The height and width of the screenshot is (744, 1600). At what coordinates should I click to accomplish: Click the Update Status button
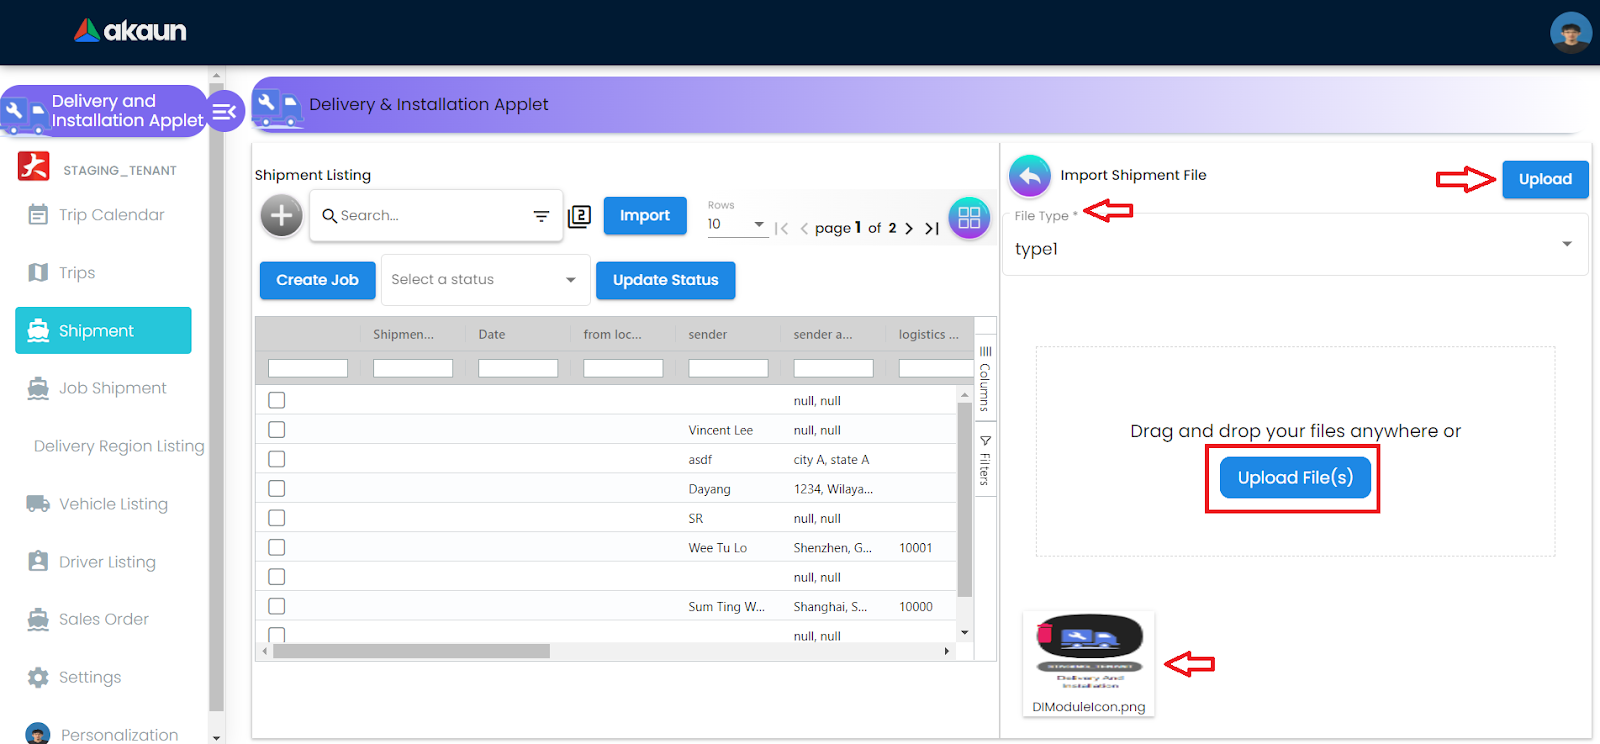[x=665, y=280]
